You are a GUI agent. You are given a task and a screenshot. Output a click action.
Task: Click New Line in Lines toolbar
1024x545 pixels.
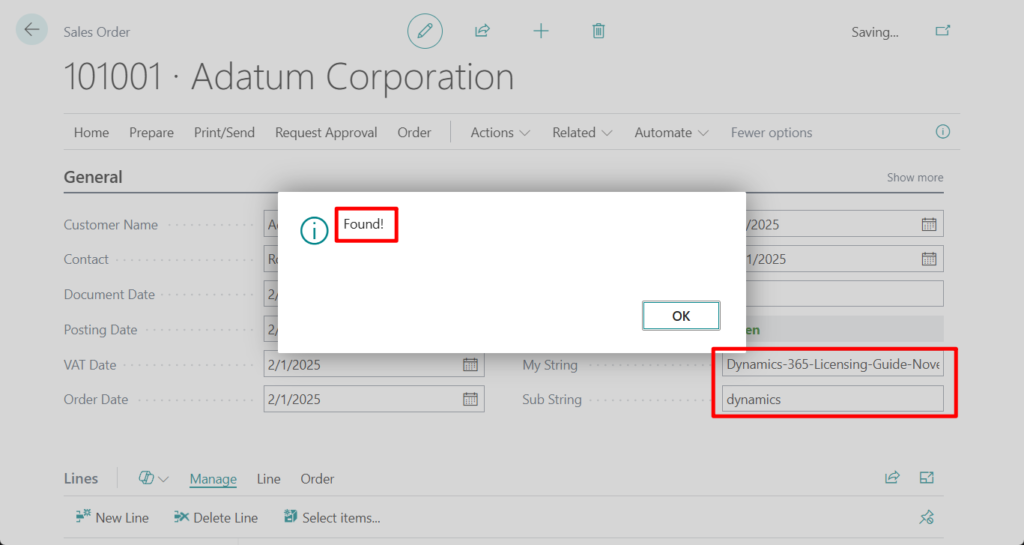[112, 517]
